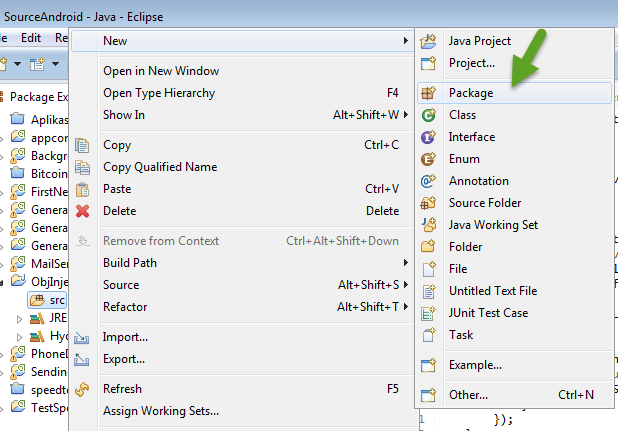The height and width of the screenshot is (431, 618).
Task: Select the ObjInje project in tree
Action: [x=39, y=282]
